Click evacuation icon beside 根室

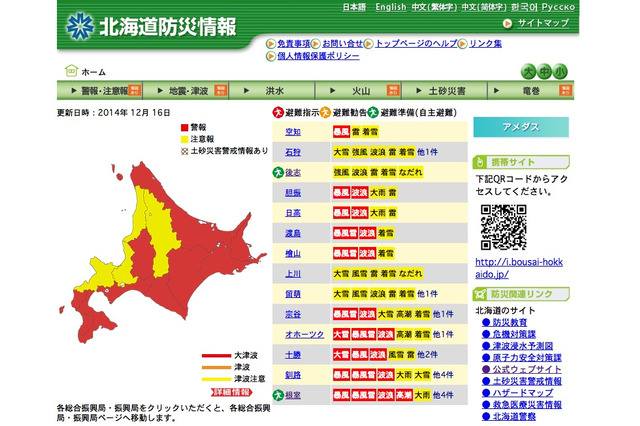click(x=278, y=395)
